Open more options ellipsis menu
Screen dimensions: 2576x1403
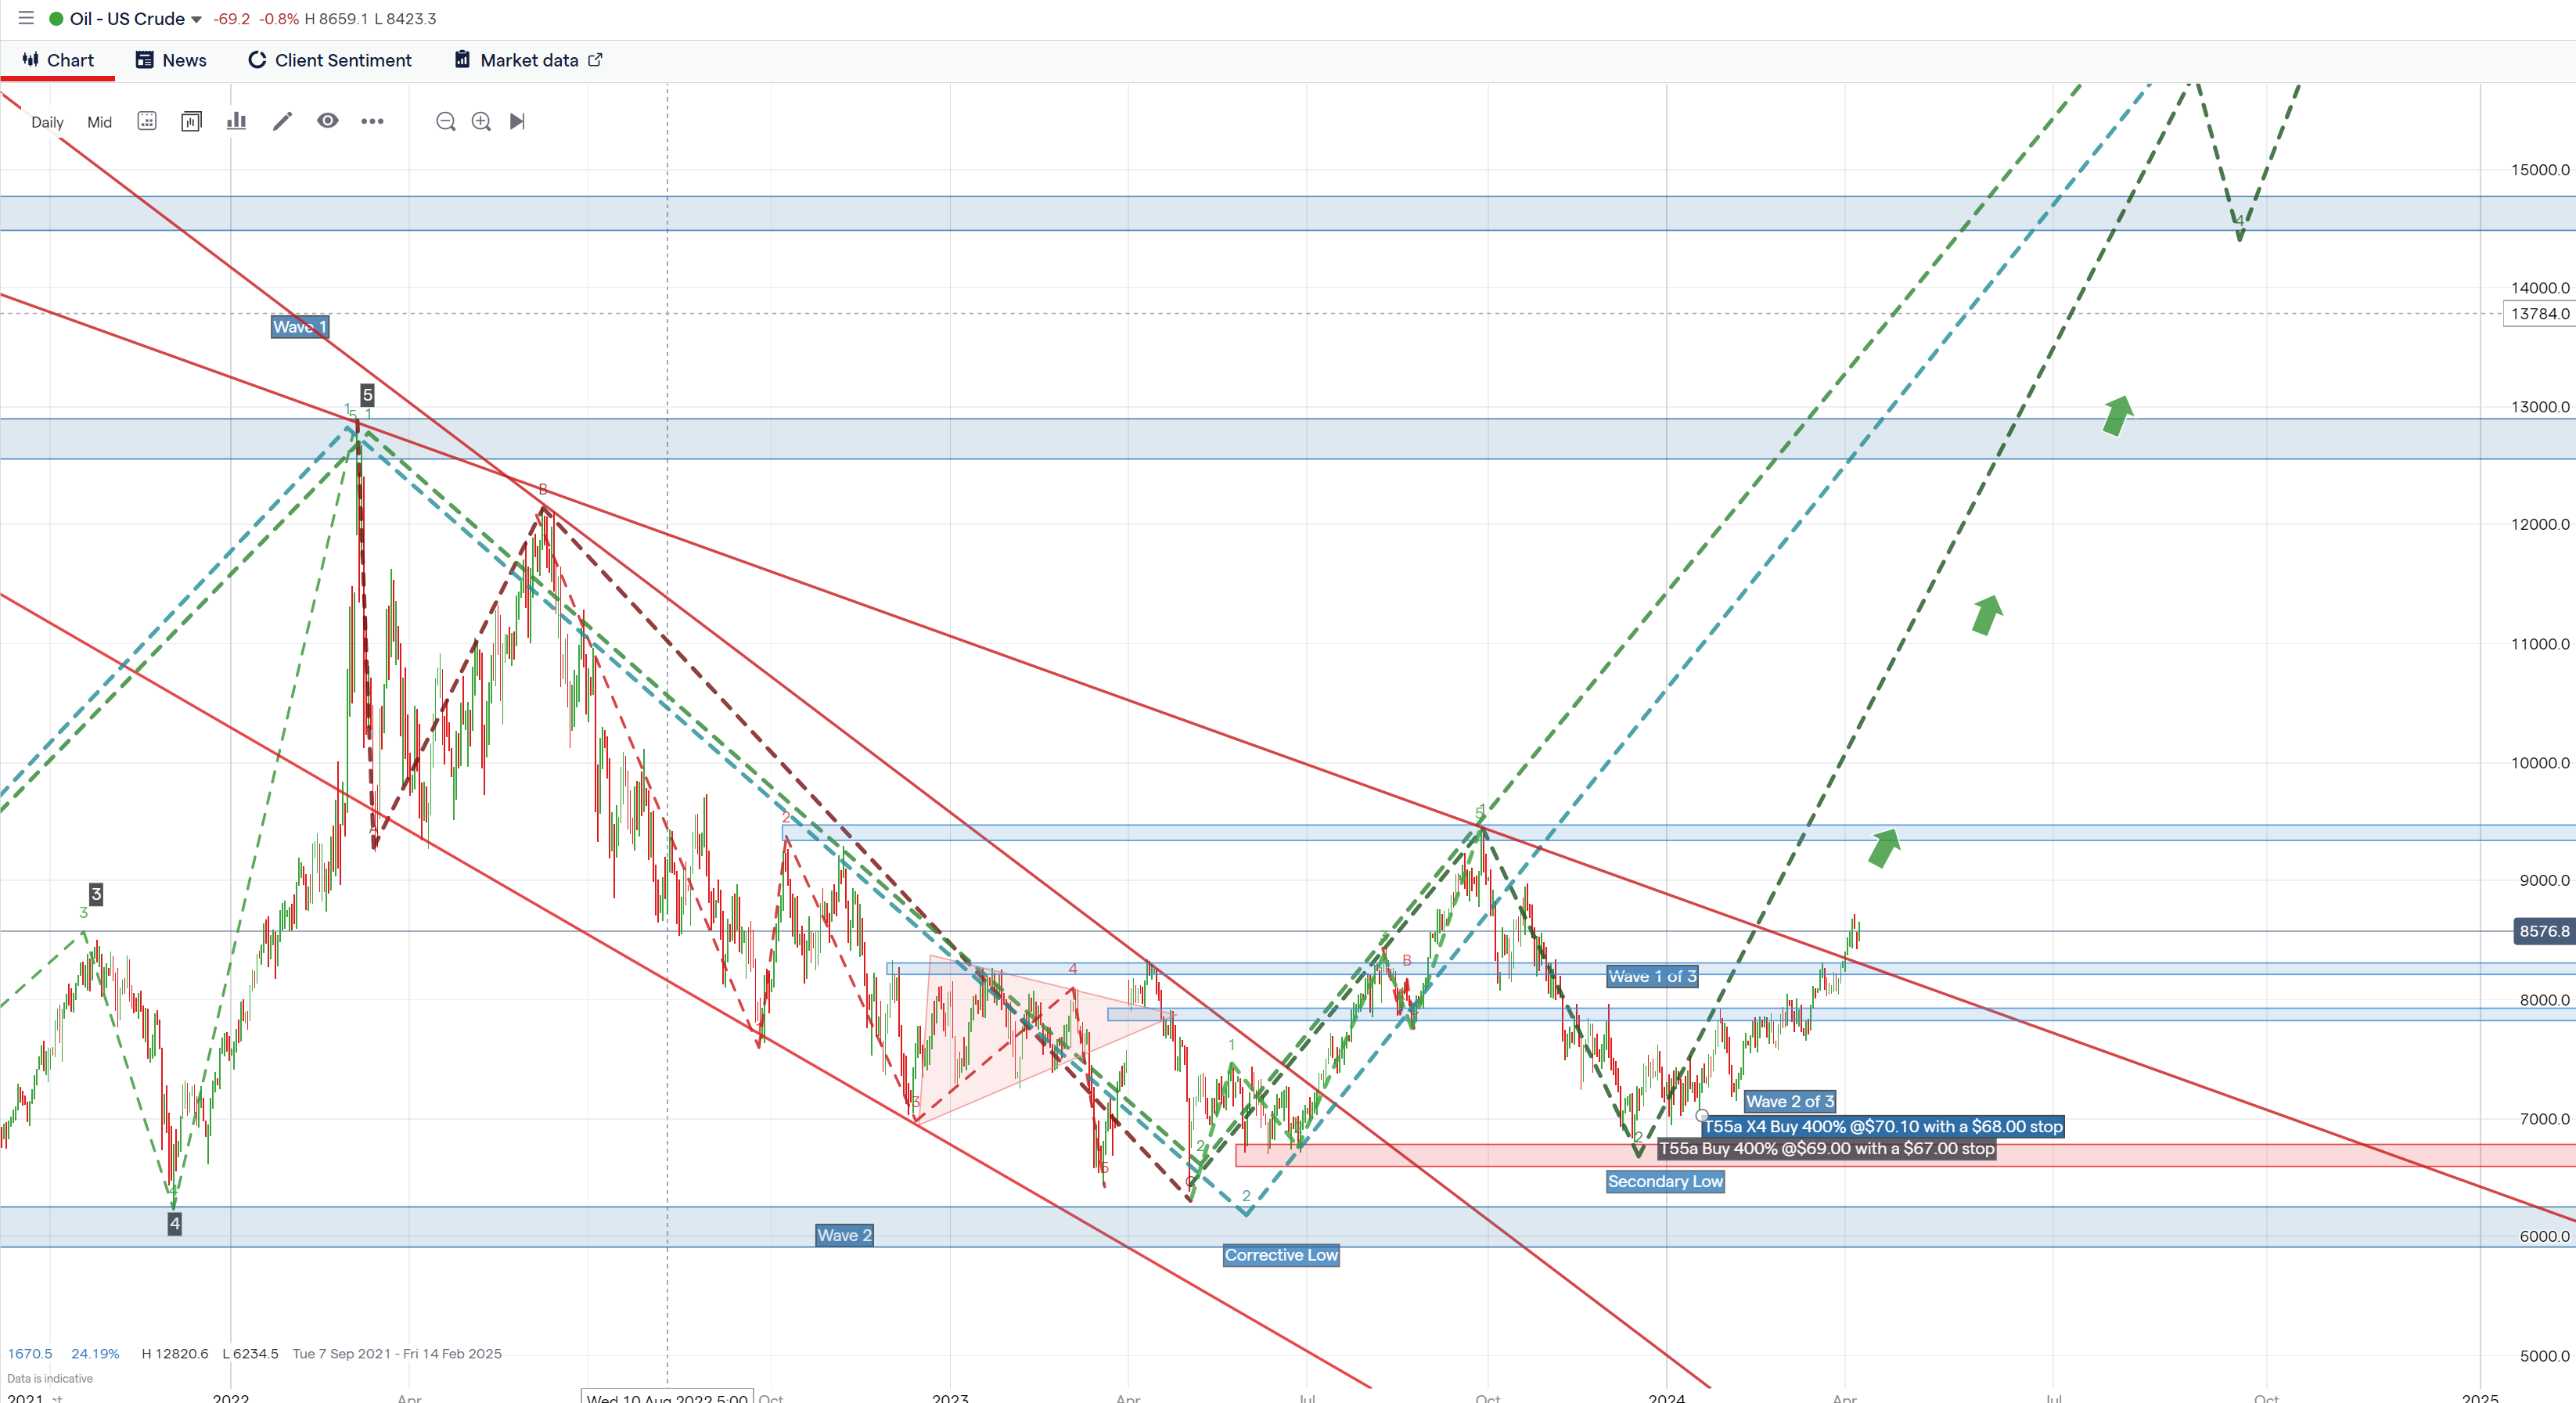(372, 121)
